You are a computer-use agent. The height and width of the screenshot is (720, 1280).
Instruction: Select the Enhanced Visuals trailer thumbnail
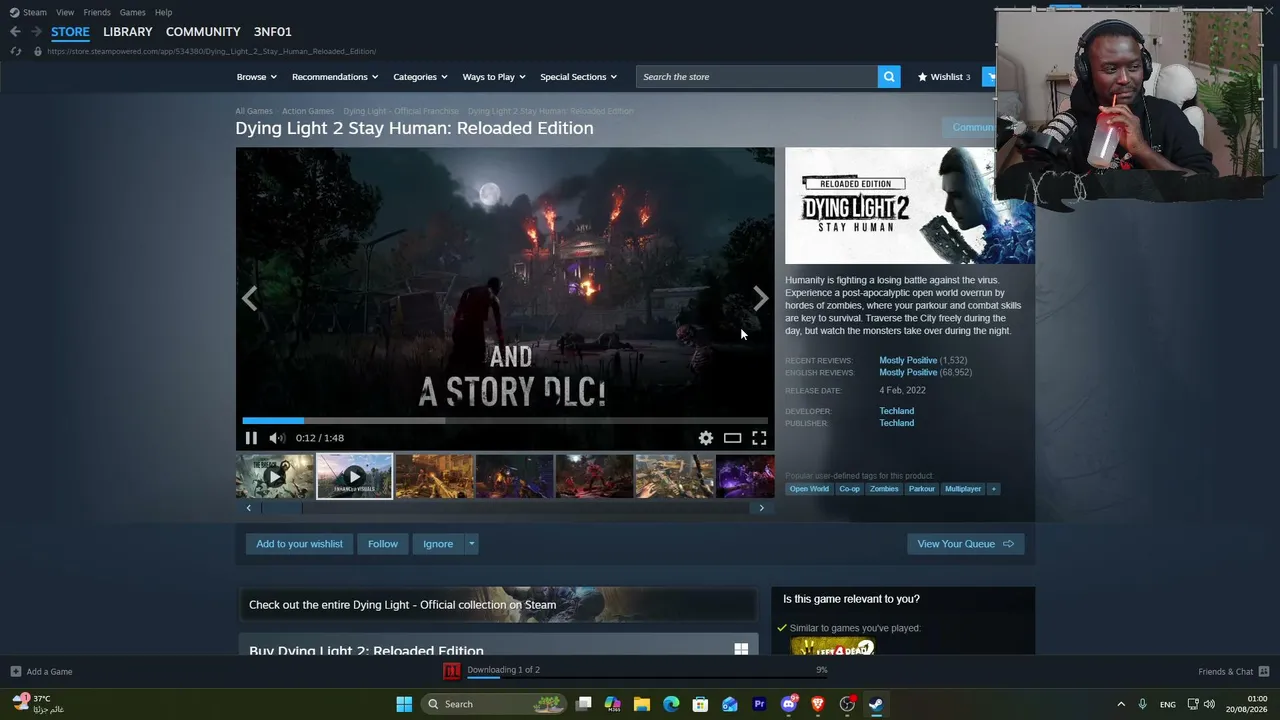pos(355,477)
